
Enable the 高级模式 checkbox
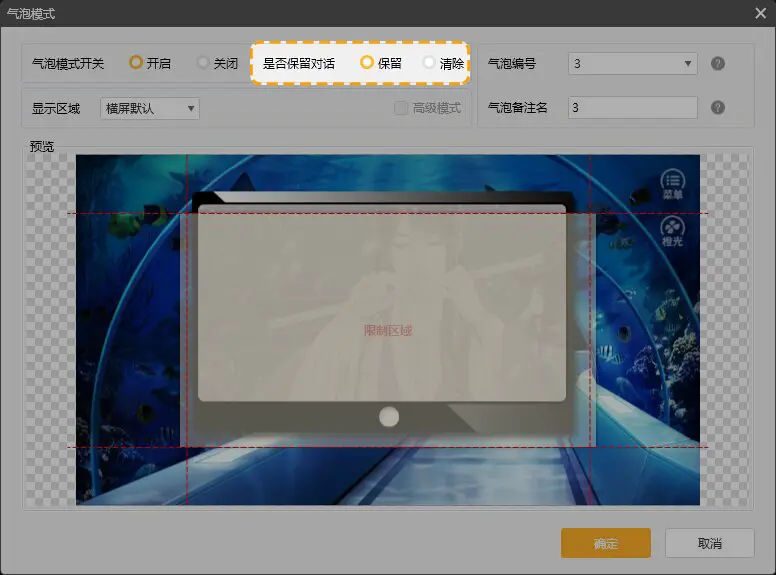pos(401,108)
